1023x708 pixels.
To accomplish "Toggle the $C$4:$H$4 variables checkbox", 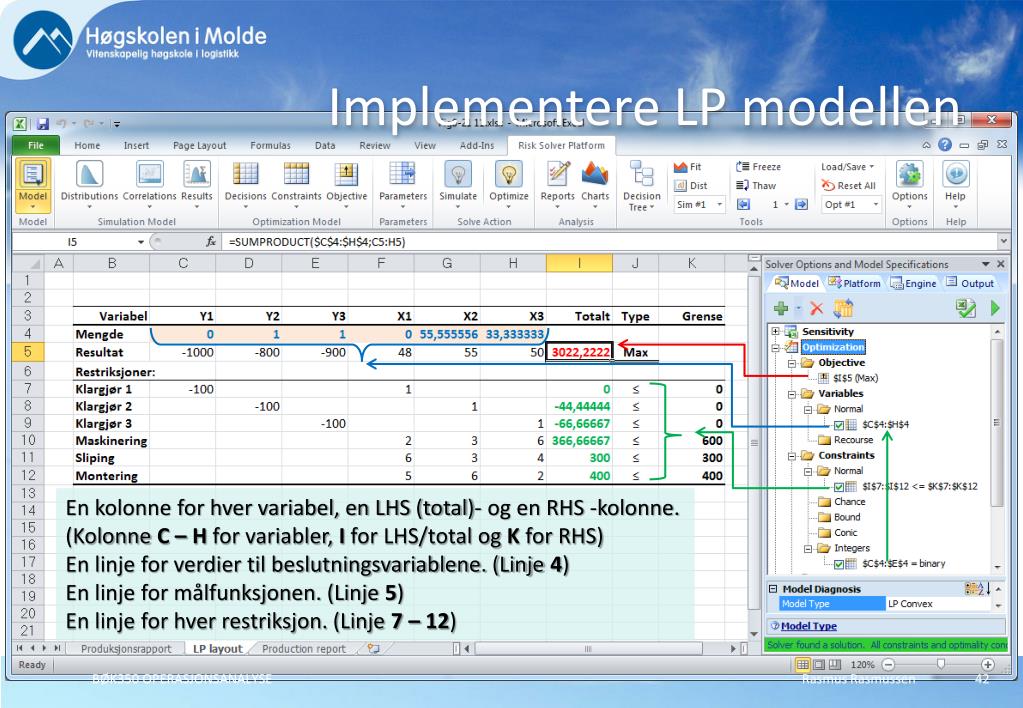I will [x=839, y=425].
